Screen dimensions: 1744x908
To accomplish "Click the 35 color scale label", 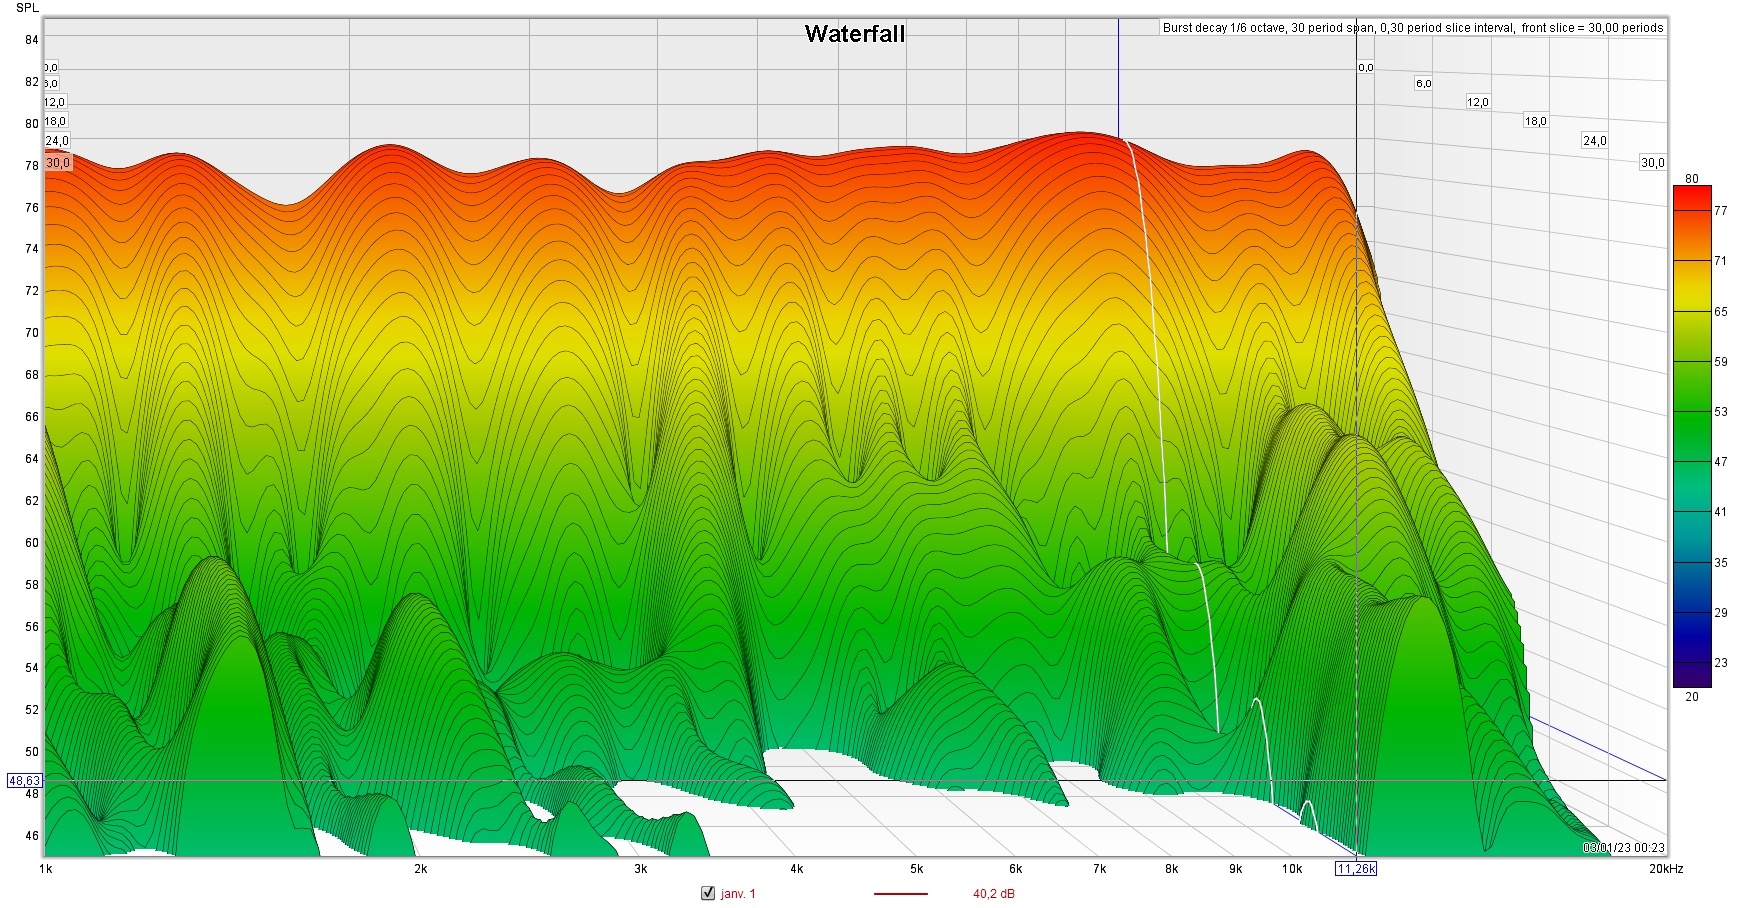I will pos(1721,563).
